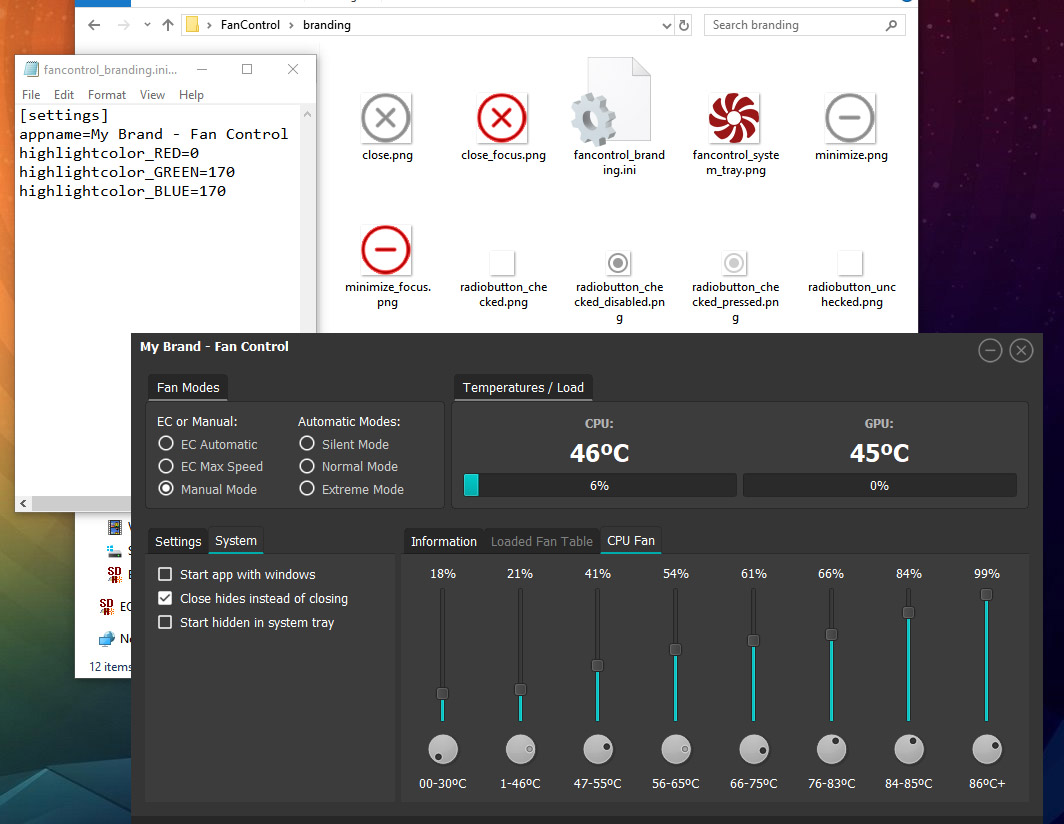The image size is (1064, 824).
Task: Expand the FanControl breadcrumb chevron
Action: click(x=291, y=25)
